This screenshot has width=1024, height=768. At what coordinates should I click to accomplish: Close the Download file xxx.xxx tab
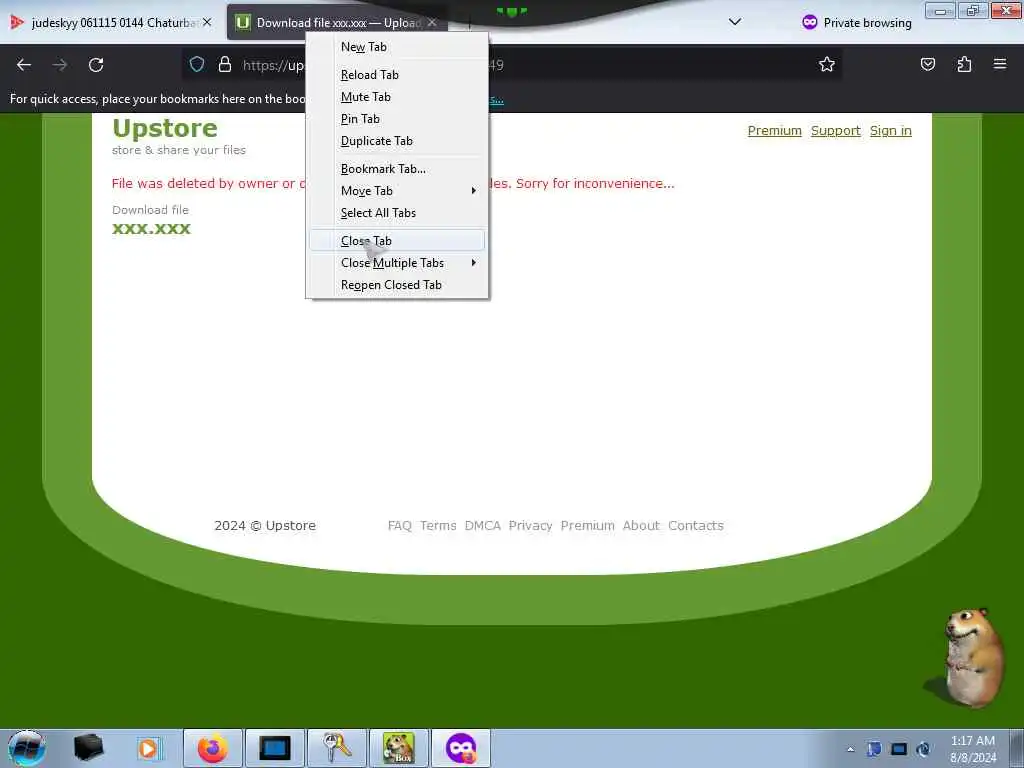click(432, 22)
